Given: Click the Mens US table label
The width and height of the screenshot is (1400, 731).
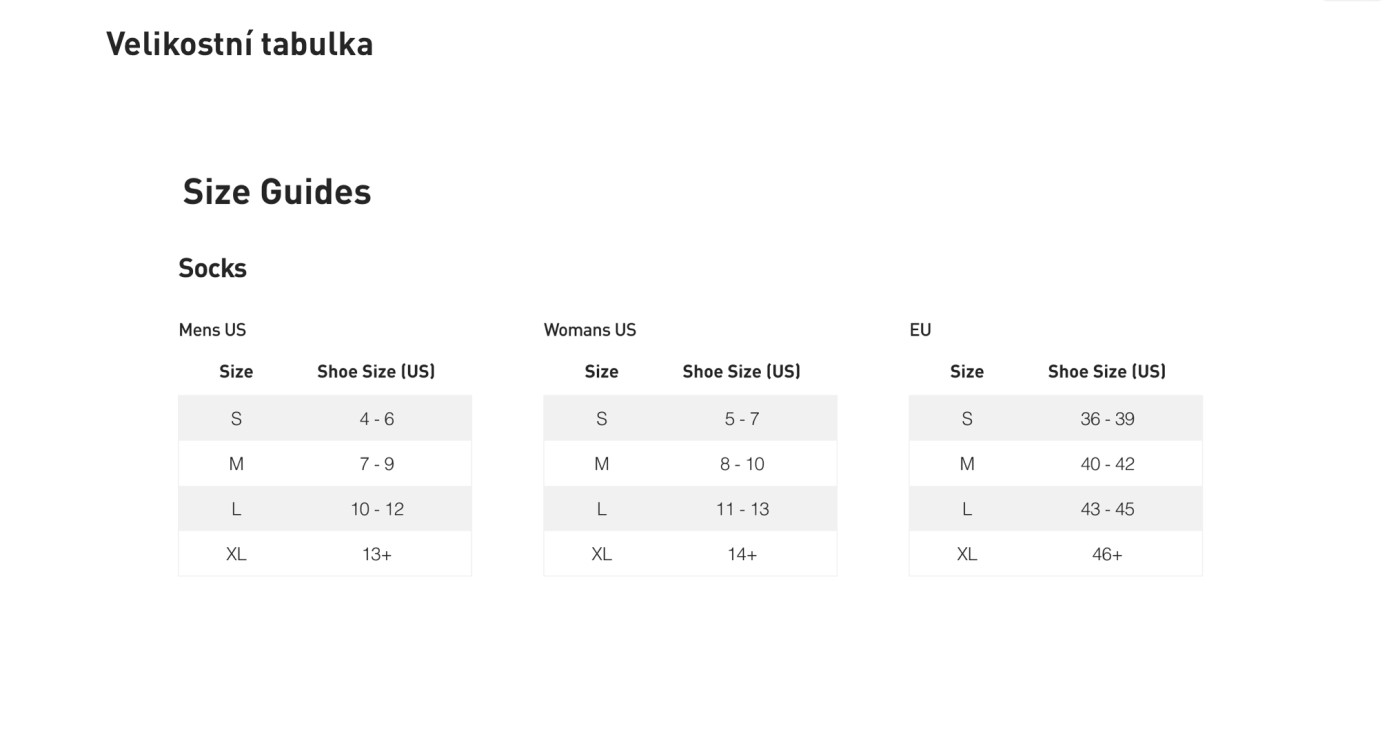Looking at the screenshot, I should (212, 330).
